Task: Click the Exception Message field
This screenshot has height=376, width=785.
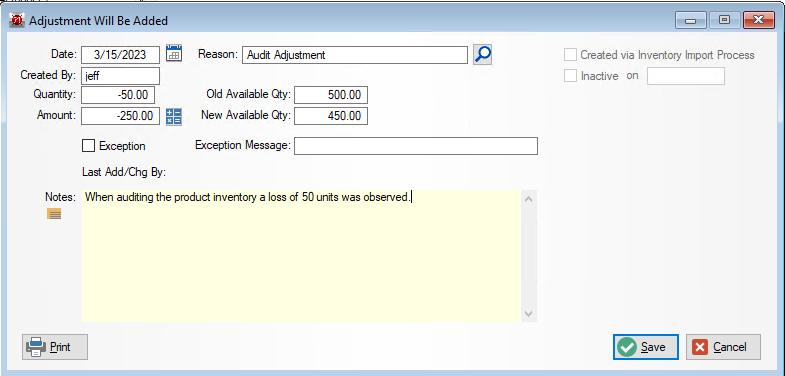Action: tap(416, 146)
